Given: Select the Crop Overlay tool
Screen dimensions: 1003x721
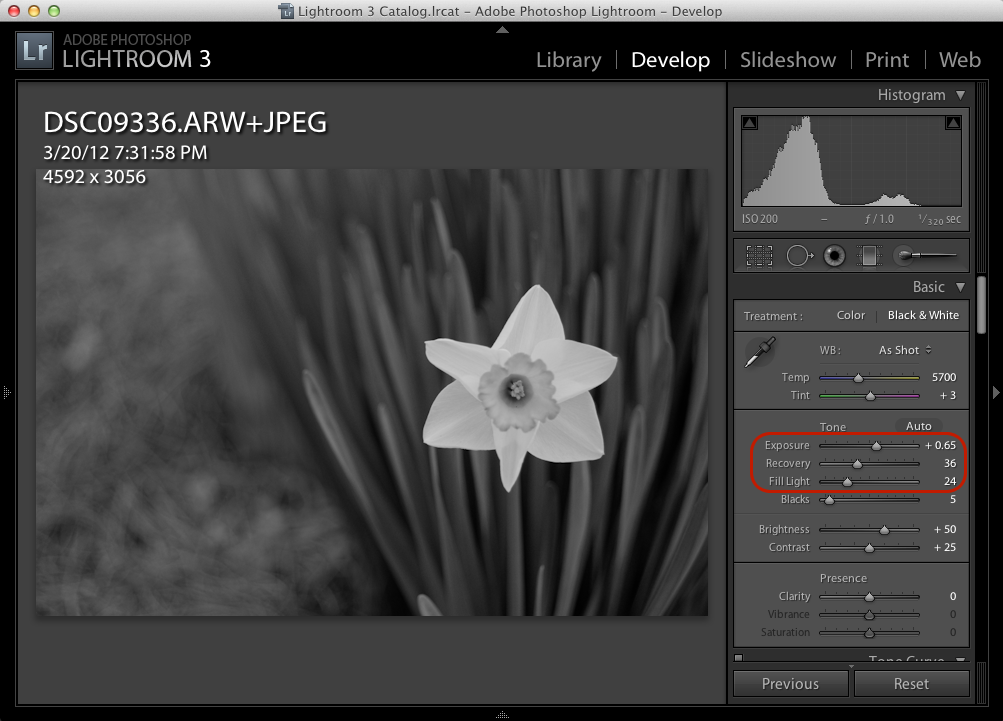Looking at the screenshot, I should (x=759, y=256).
